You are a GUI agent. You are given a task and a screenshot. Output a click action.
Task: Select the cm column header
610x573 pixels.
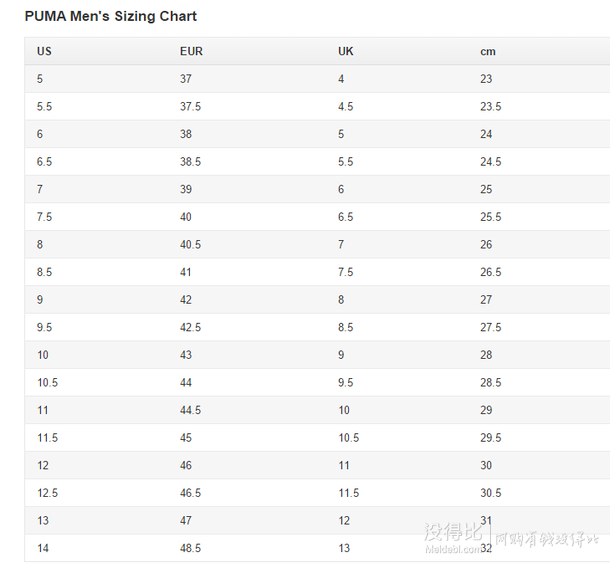coord(488,51)
